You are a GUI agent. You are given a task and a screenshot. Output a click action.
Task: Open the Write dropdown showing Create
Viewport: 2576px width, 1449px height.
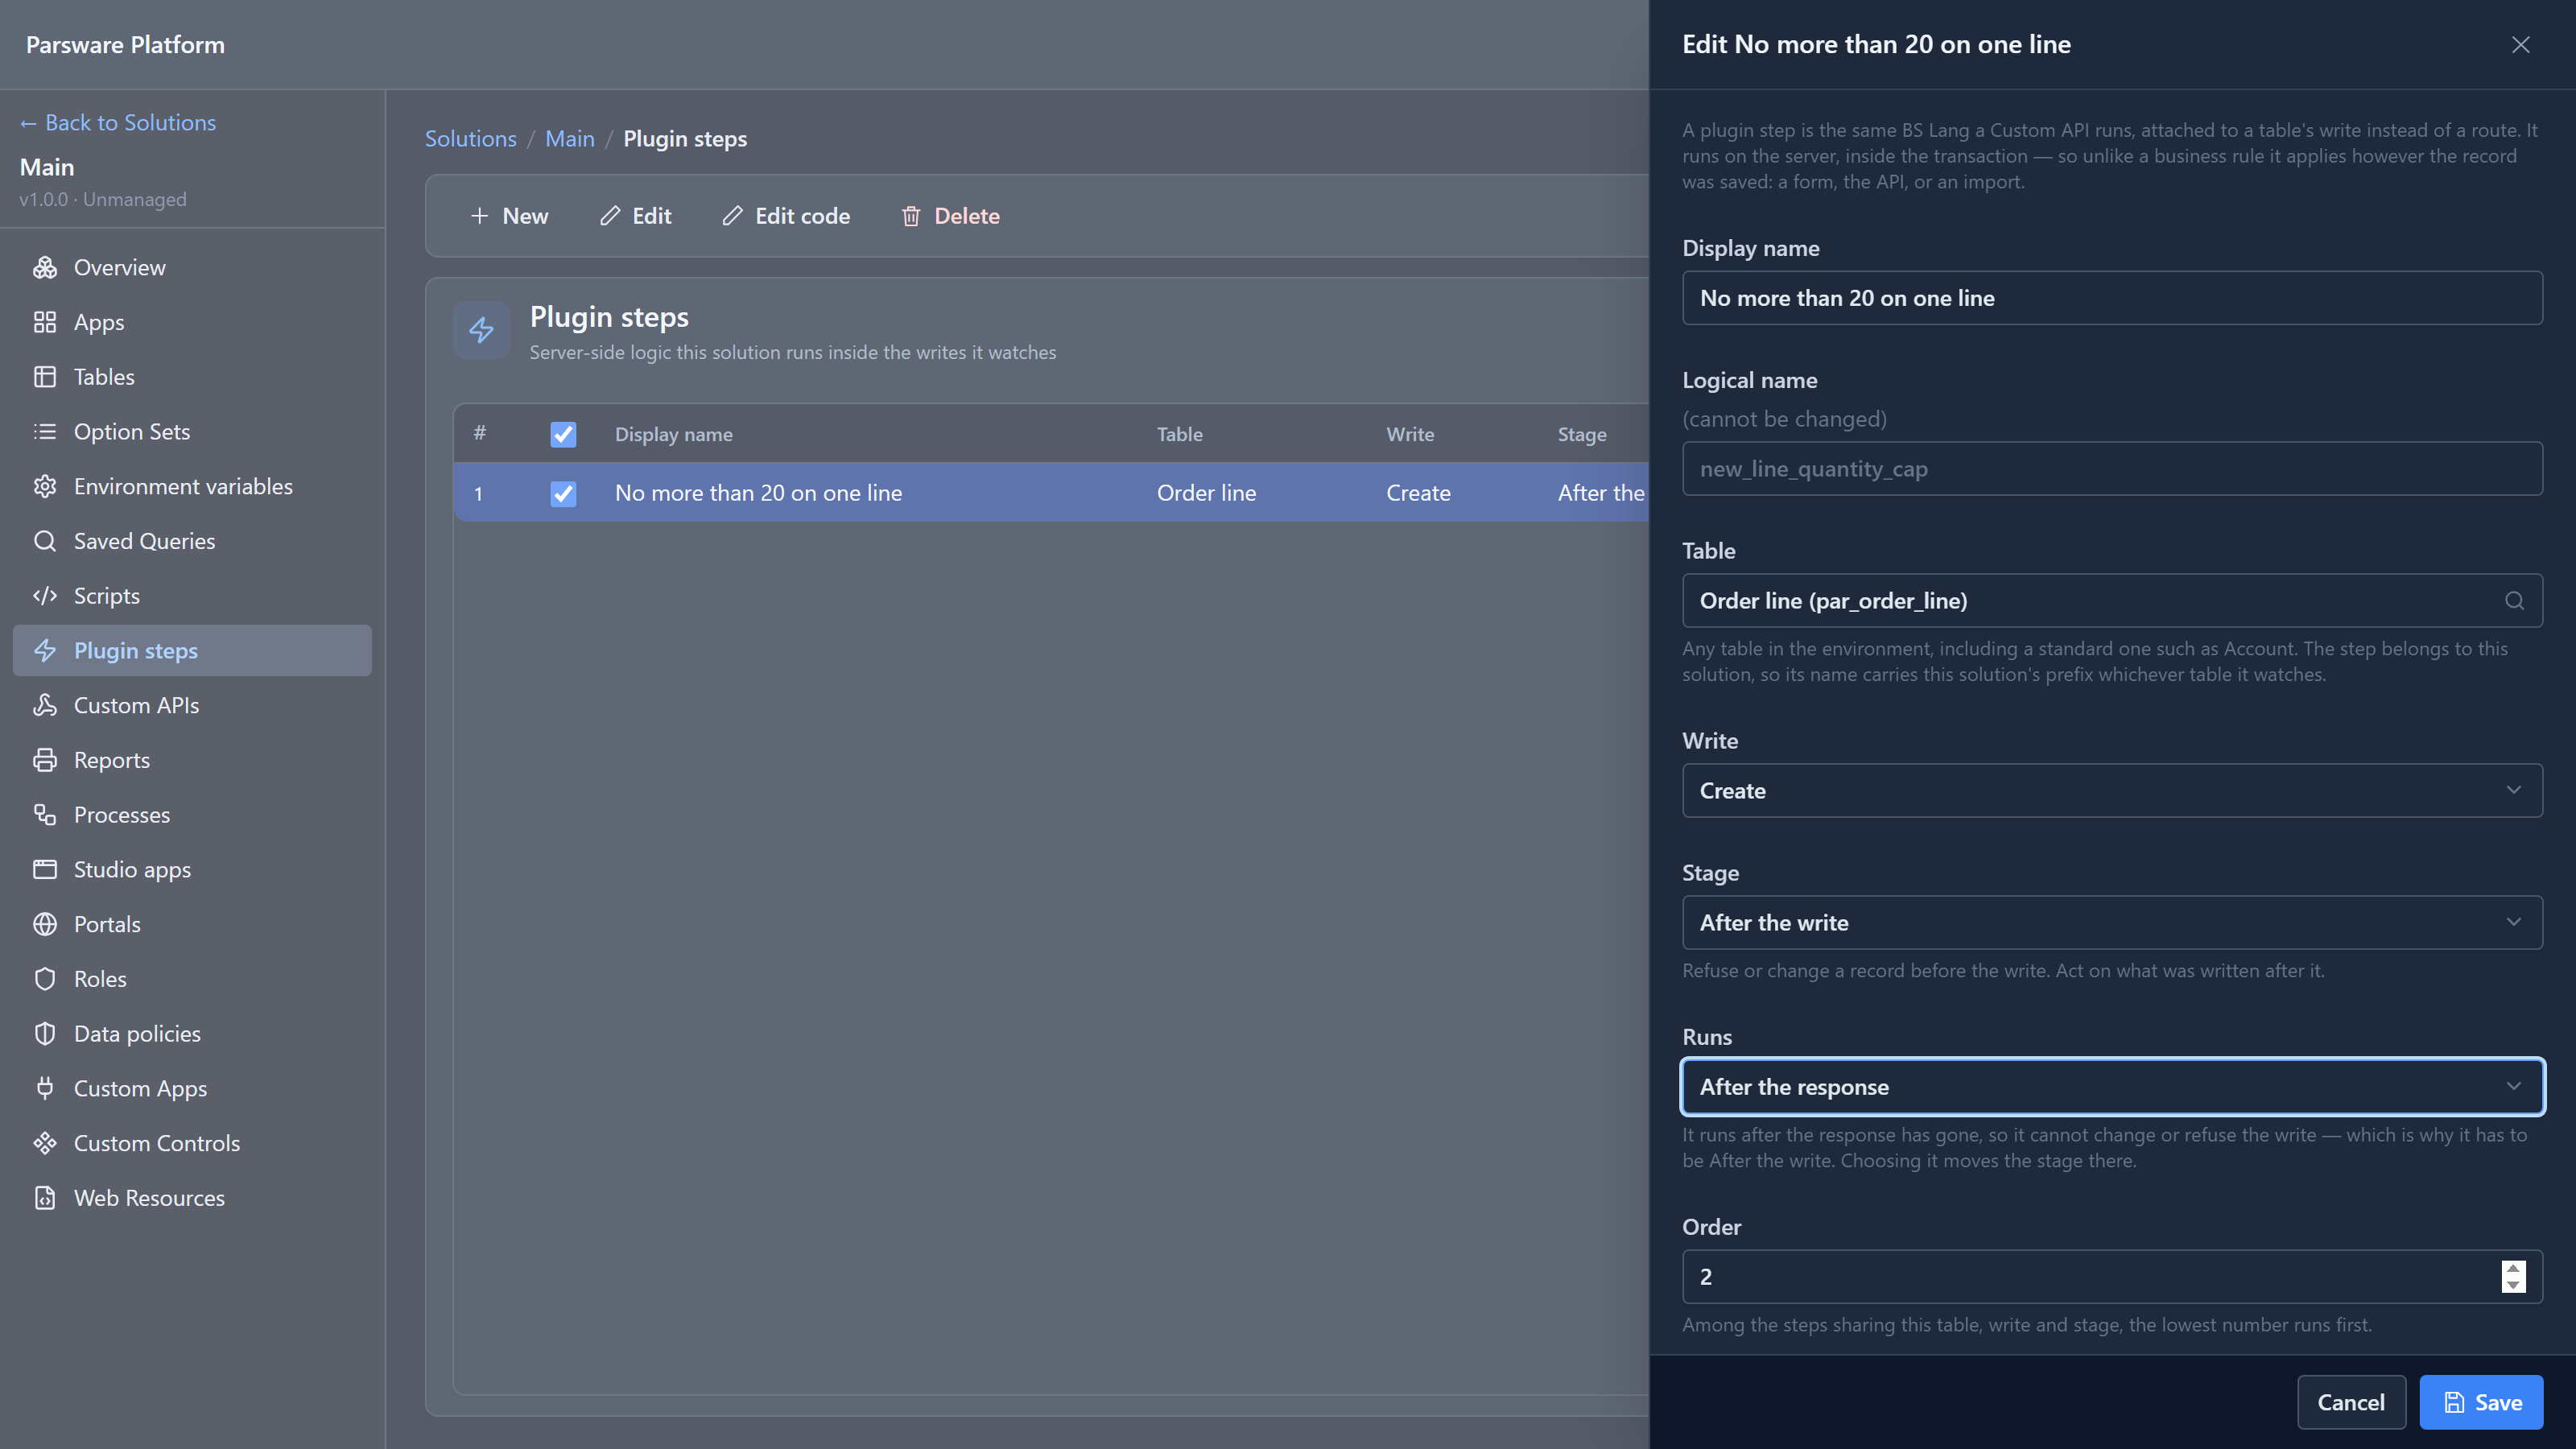click(2112, 791)
